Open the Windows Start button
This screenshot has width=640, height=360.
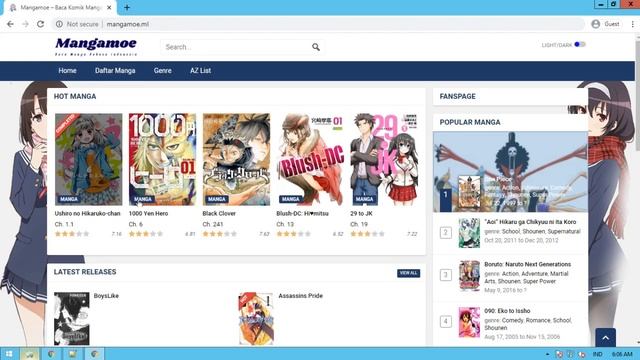click(x=9, y=354)
